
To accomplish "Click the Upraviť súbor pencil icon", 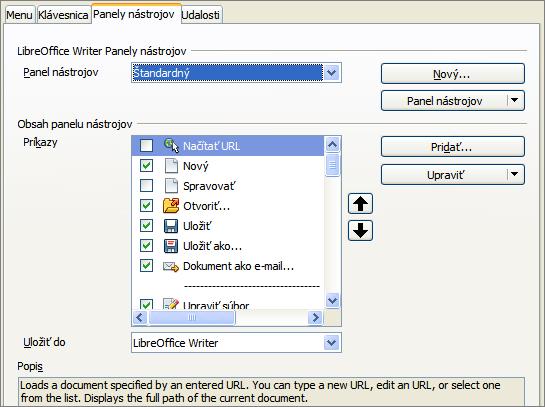I will [171, 304].
